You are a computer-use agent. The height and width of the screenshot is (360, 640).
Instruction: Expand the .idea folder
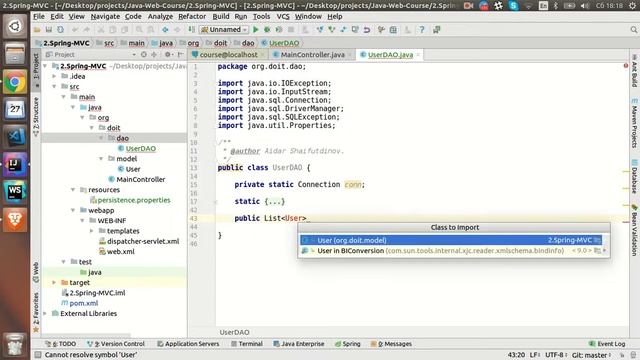click(x=54, y=76)
